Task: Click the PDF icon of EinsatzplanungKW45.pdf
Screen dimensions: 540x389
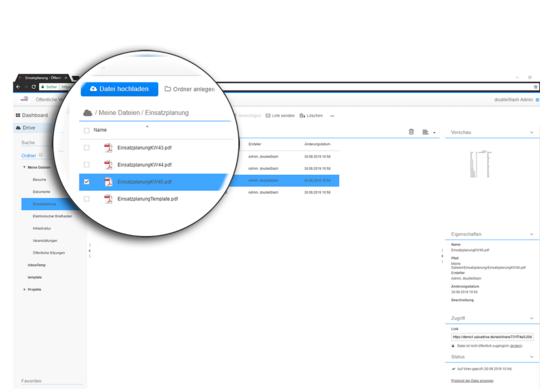Action: [108, 182]
